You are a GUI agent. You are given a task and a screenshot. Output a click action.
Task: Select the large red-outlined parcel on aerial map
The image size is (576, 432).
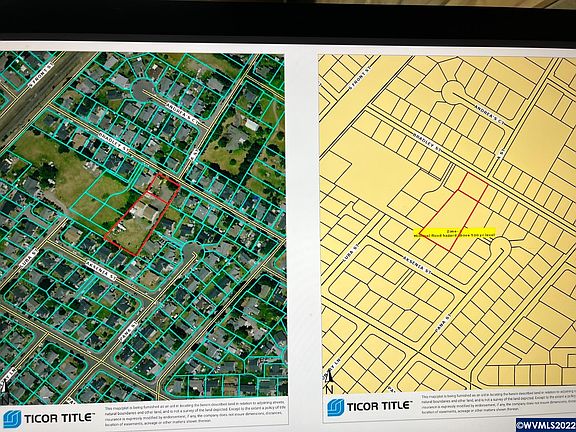click(135, 225)
